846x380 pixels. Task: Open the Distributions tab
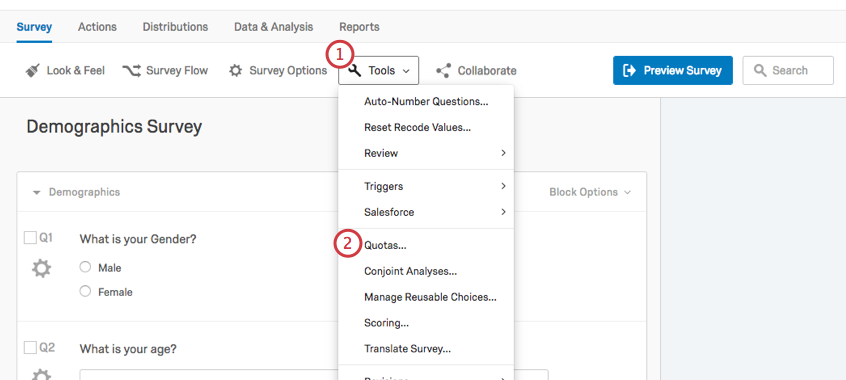pos(175,27)
